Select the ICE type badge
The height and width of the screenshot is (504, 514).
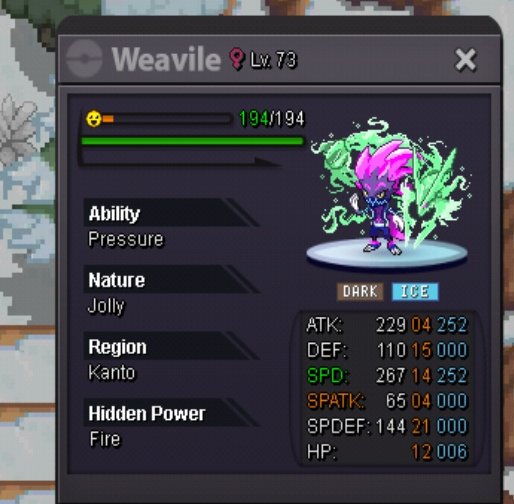coord(415,292)
